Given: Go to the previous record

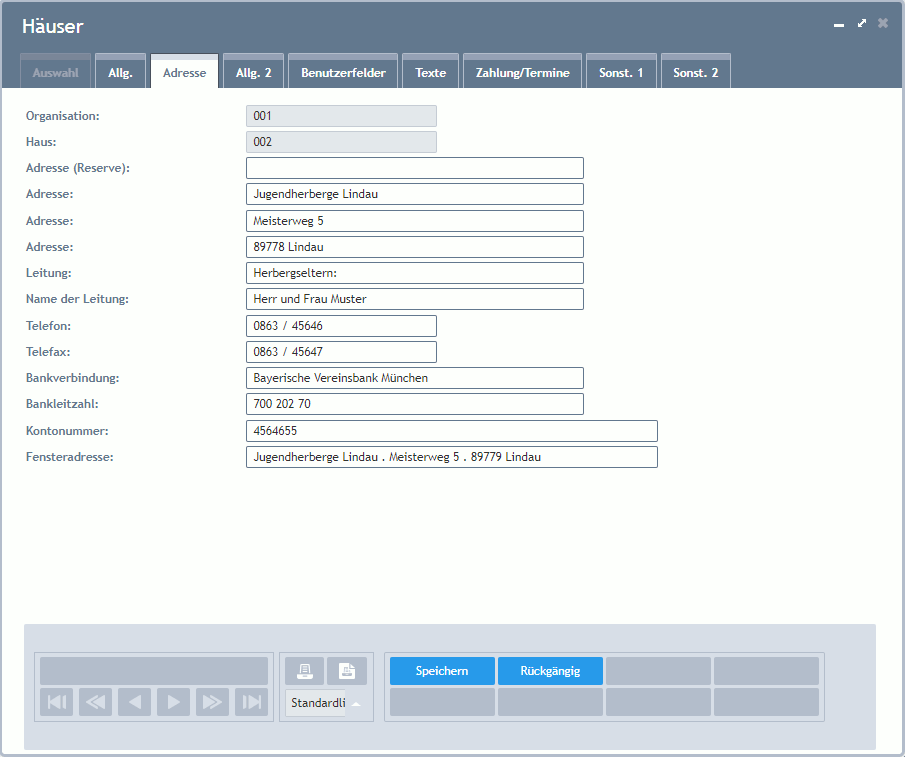Looking at the screenshot, I should [x=134, y=702].
